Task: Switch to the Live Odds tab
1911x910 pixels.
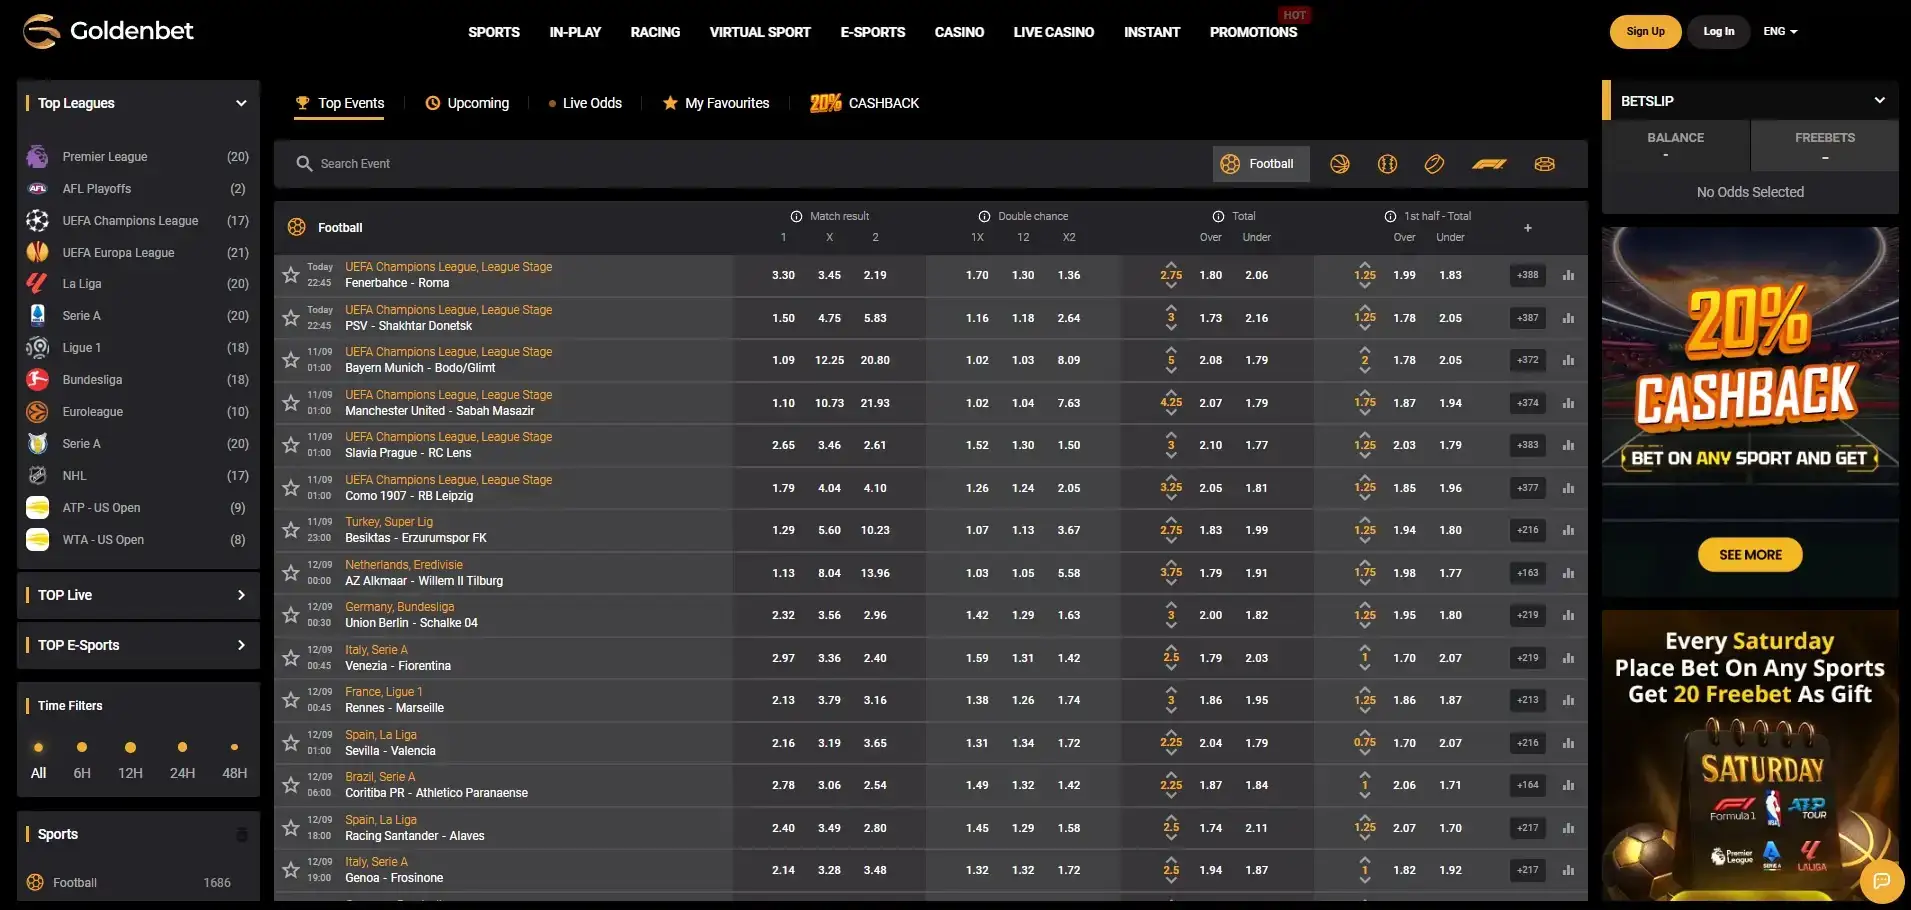Action: tap(585, 103)
